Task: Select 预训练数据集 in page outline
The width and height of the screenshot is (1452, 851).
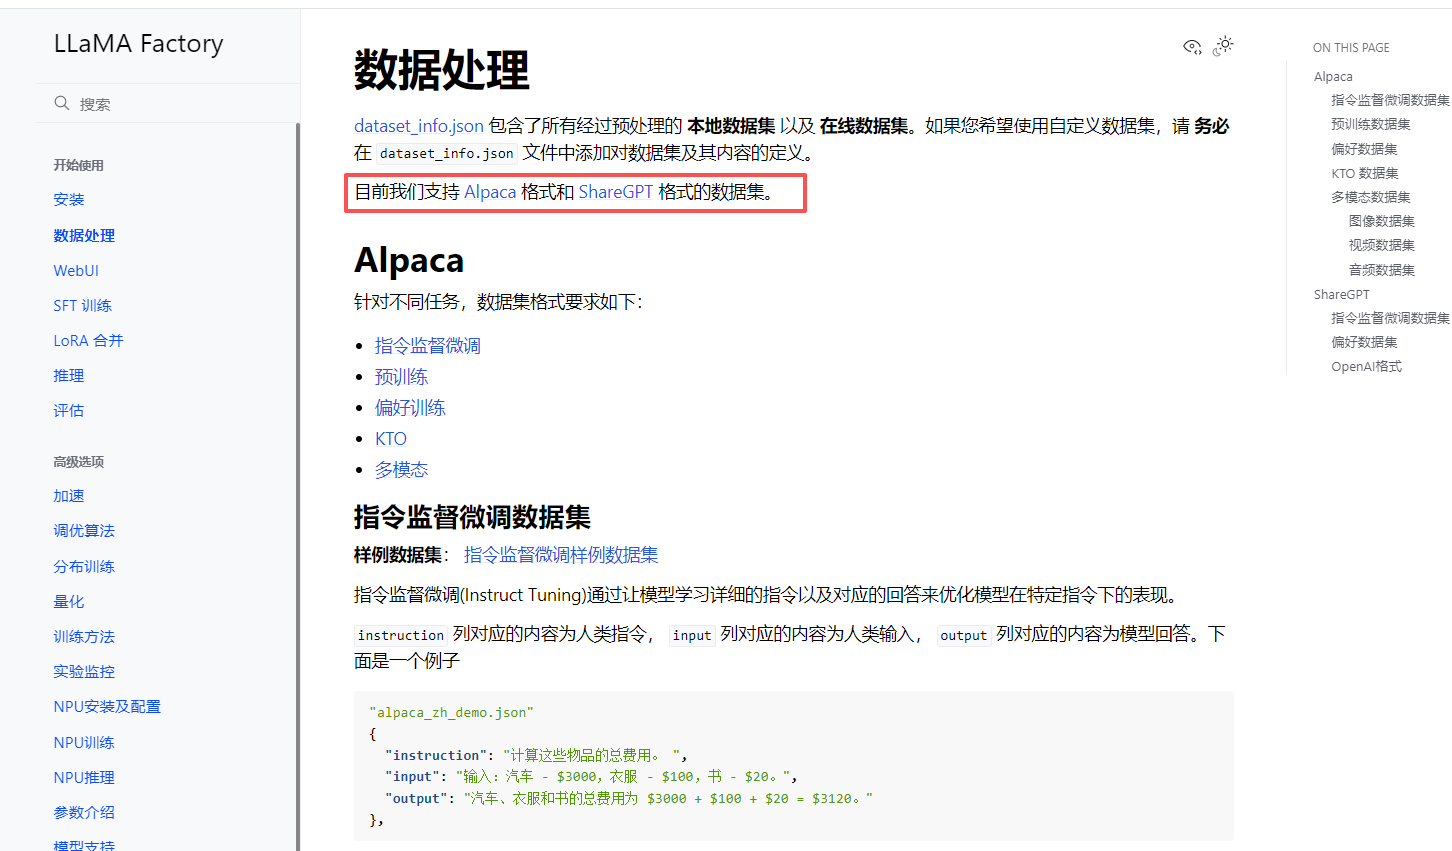Action: [1371, 124]
